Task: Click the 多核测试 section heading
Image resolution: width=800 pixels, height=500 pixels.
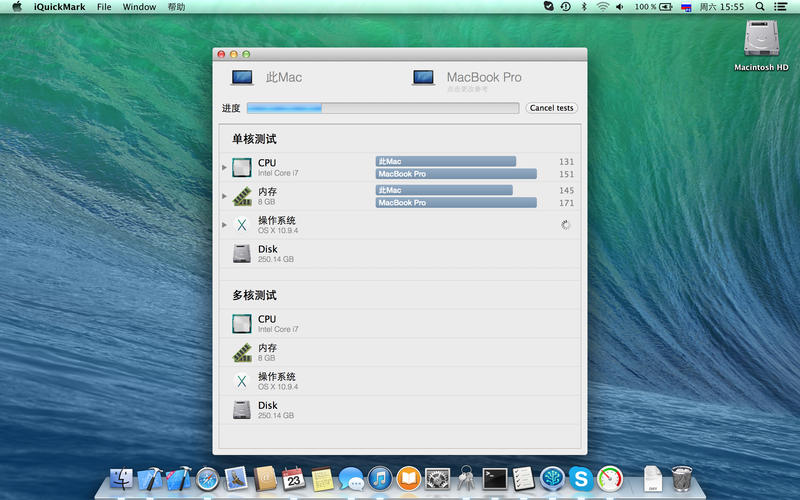Action: tap(254, 295)
